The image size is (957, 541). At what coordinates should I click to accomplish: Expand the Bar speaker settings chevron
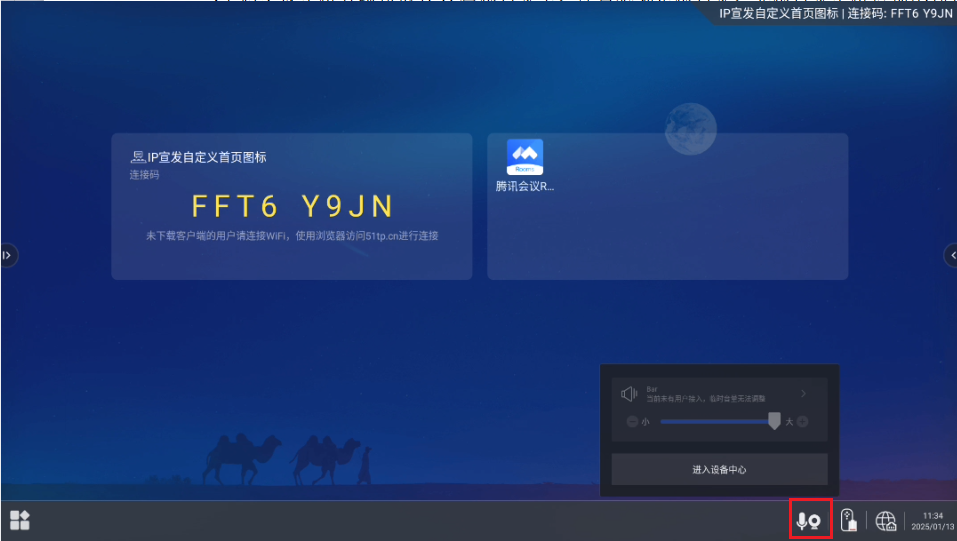pyautogui.click(x=803, y=394)
